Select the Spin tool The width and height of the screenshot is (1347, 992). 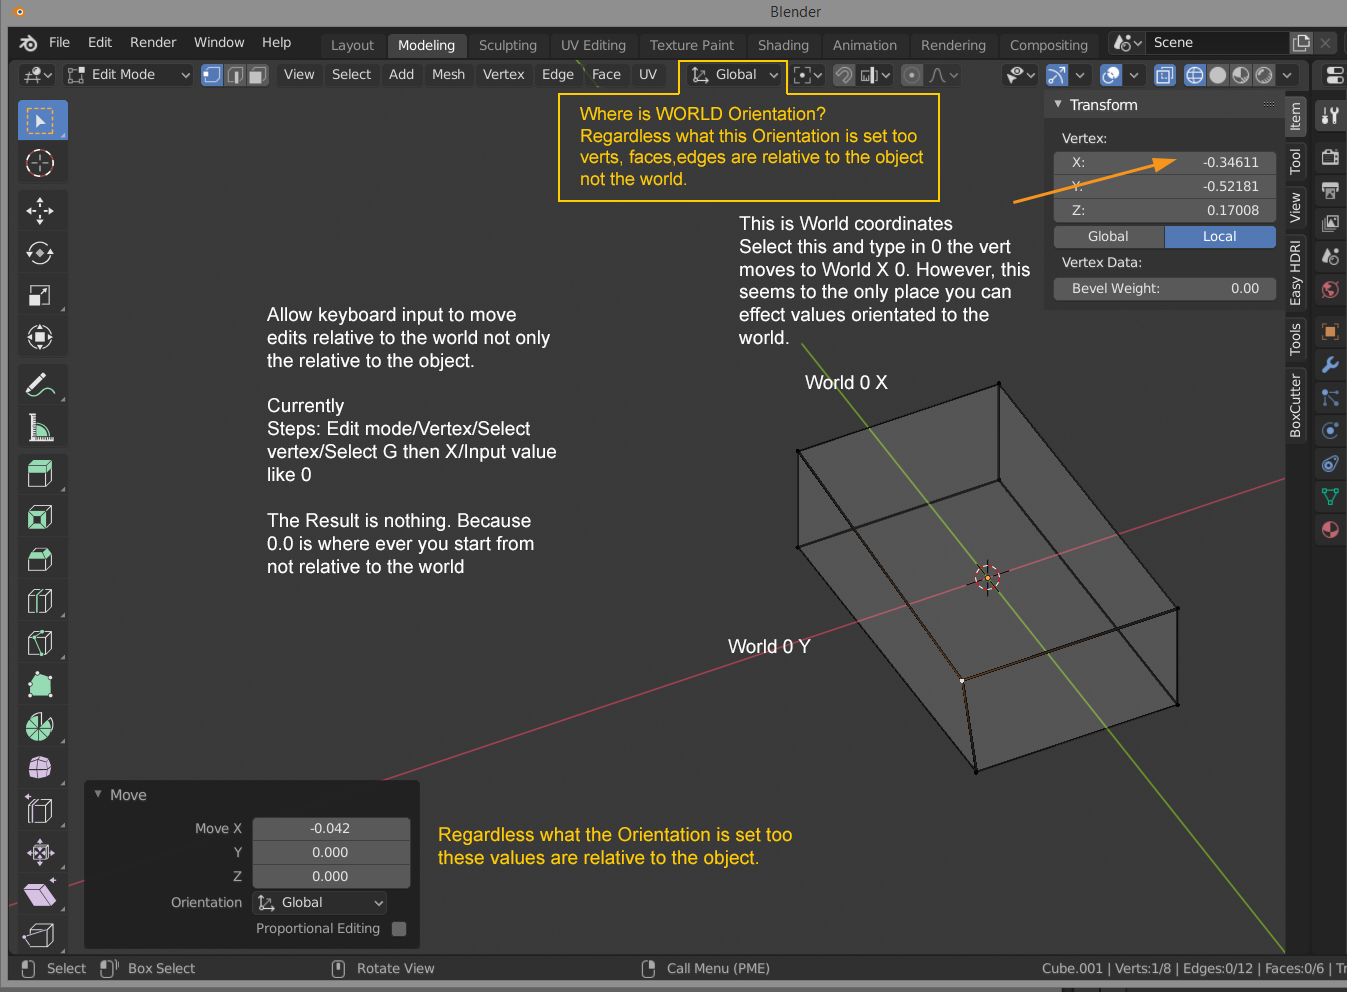(x=40, y=726)
